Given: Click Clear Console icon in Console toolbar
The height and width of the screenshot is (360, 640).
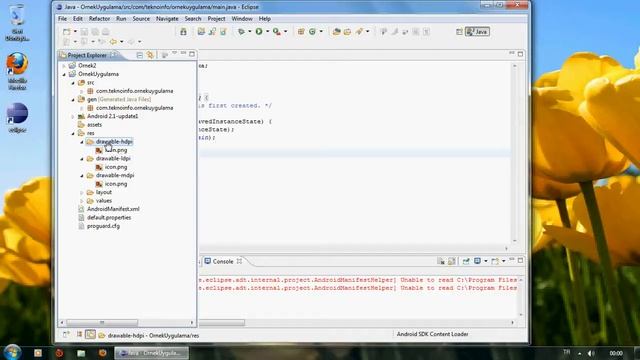Looking at the screenshot, I should point(441,261).
